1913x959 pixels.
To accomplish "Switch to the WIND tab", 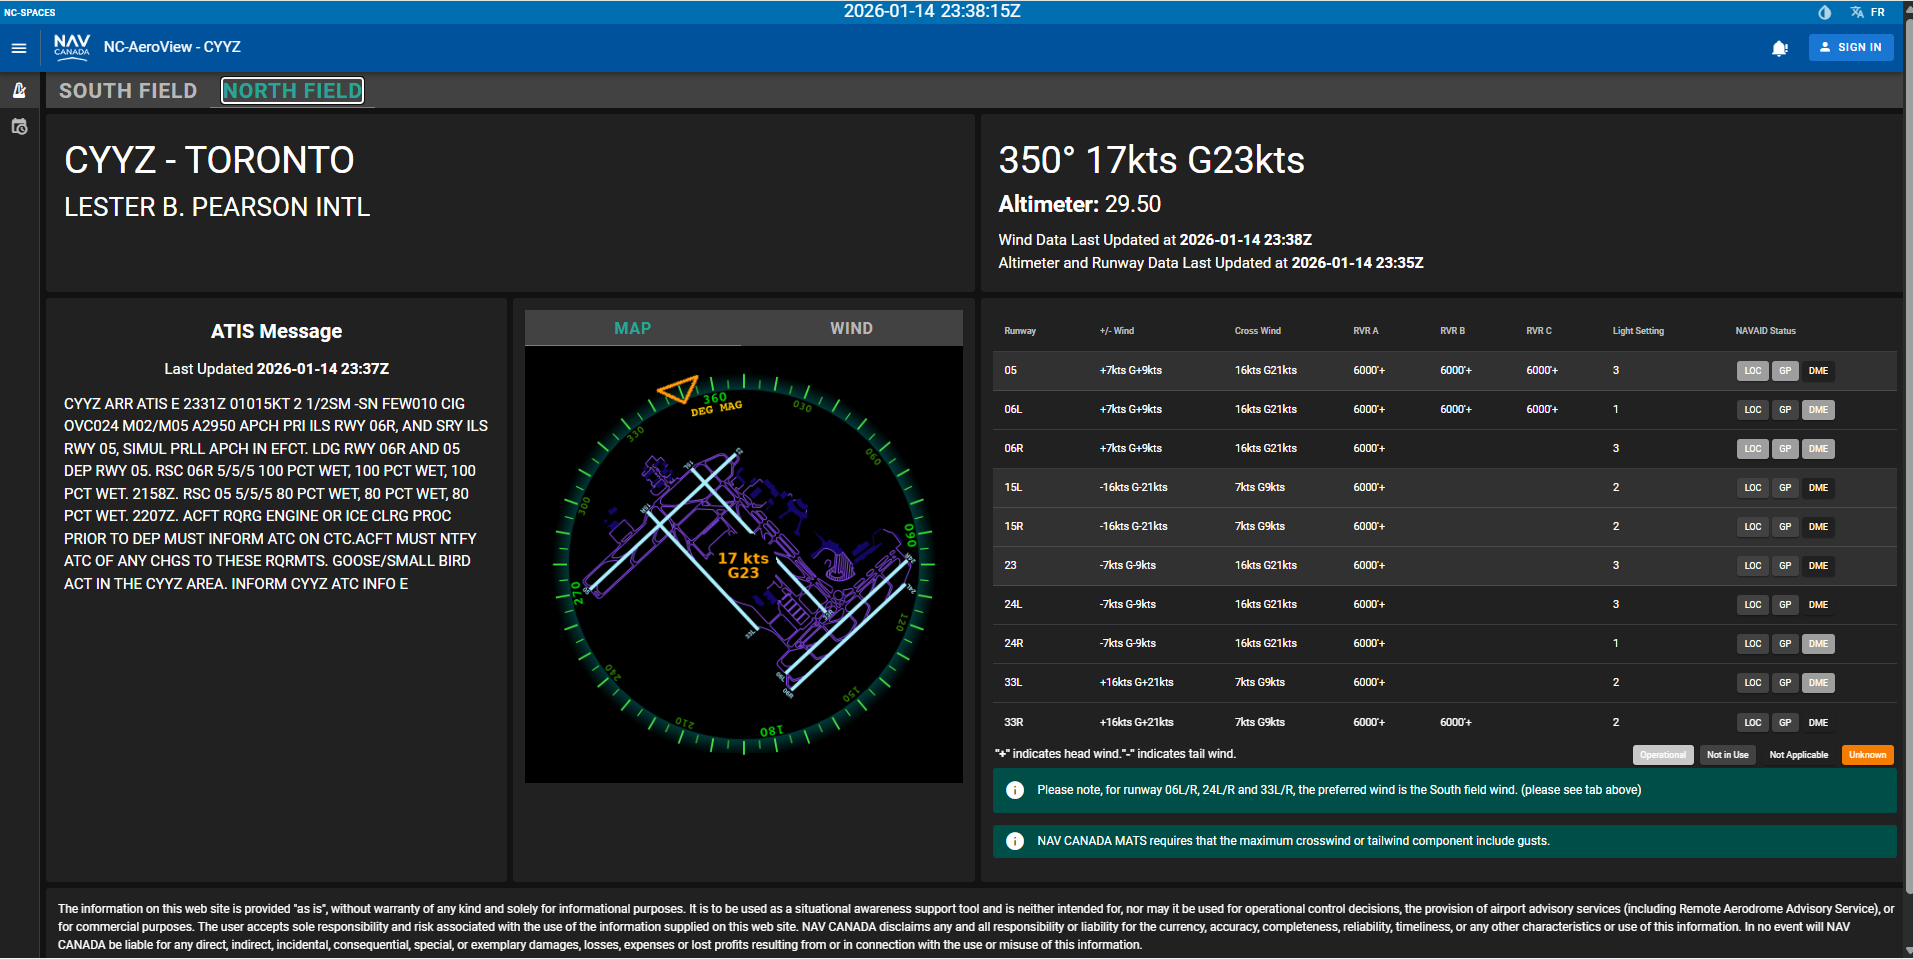I will (x=851, y=327).
